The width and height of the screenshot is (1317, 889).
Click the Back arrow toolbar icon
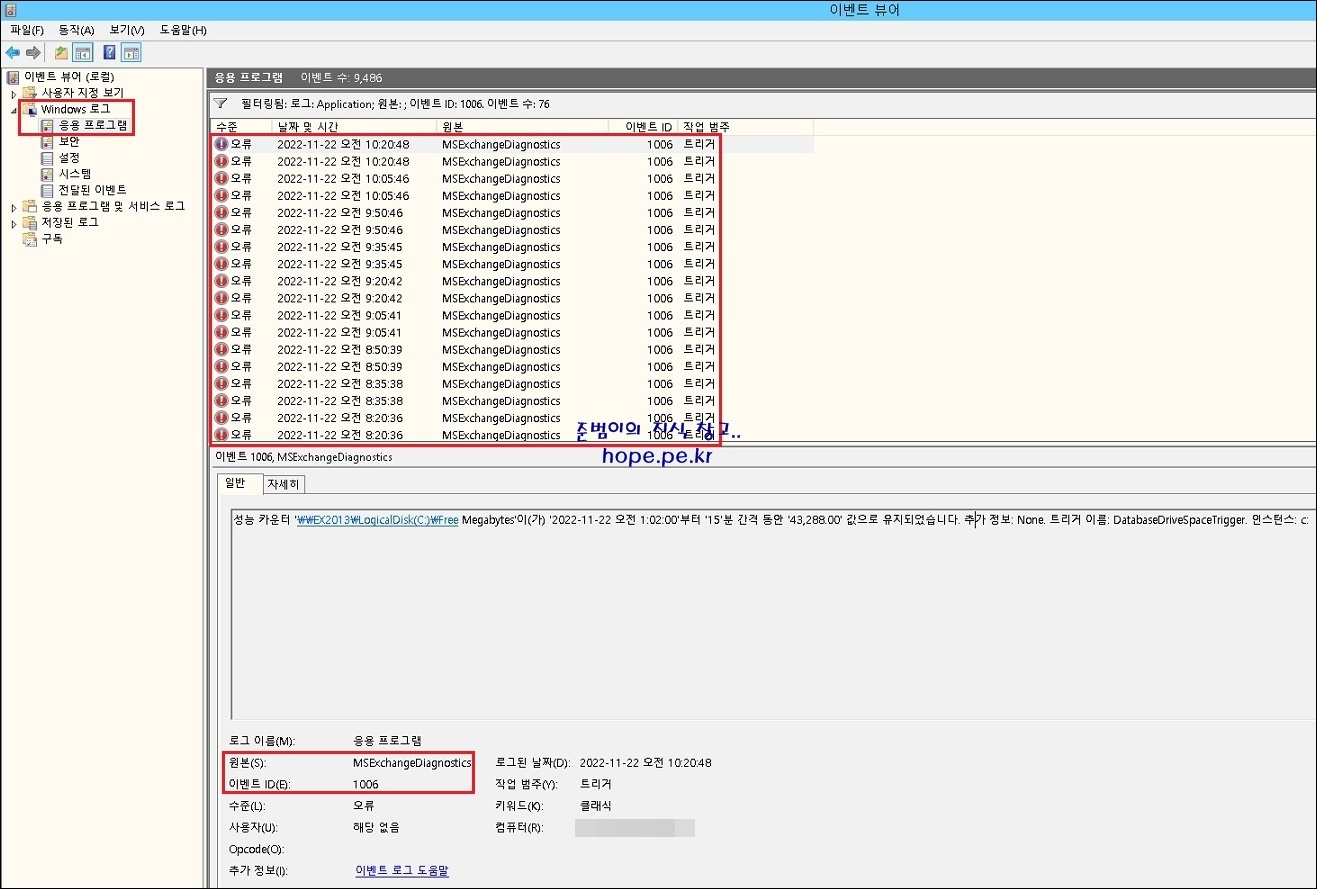coord(12,52)
